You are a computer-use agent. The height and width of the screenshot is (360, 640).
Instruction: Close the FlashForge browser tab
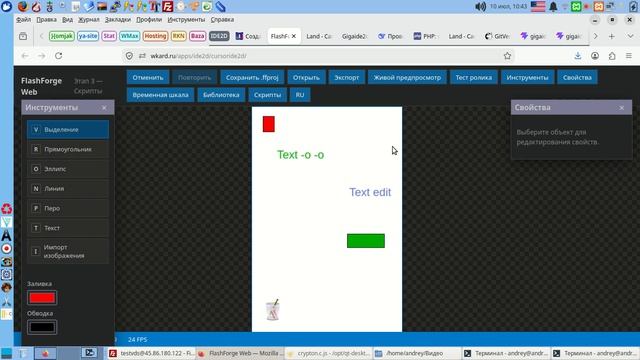(293, 36)
